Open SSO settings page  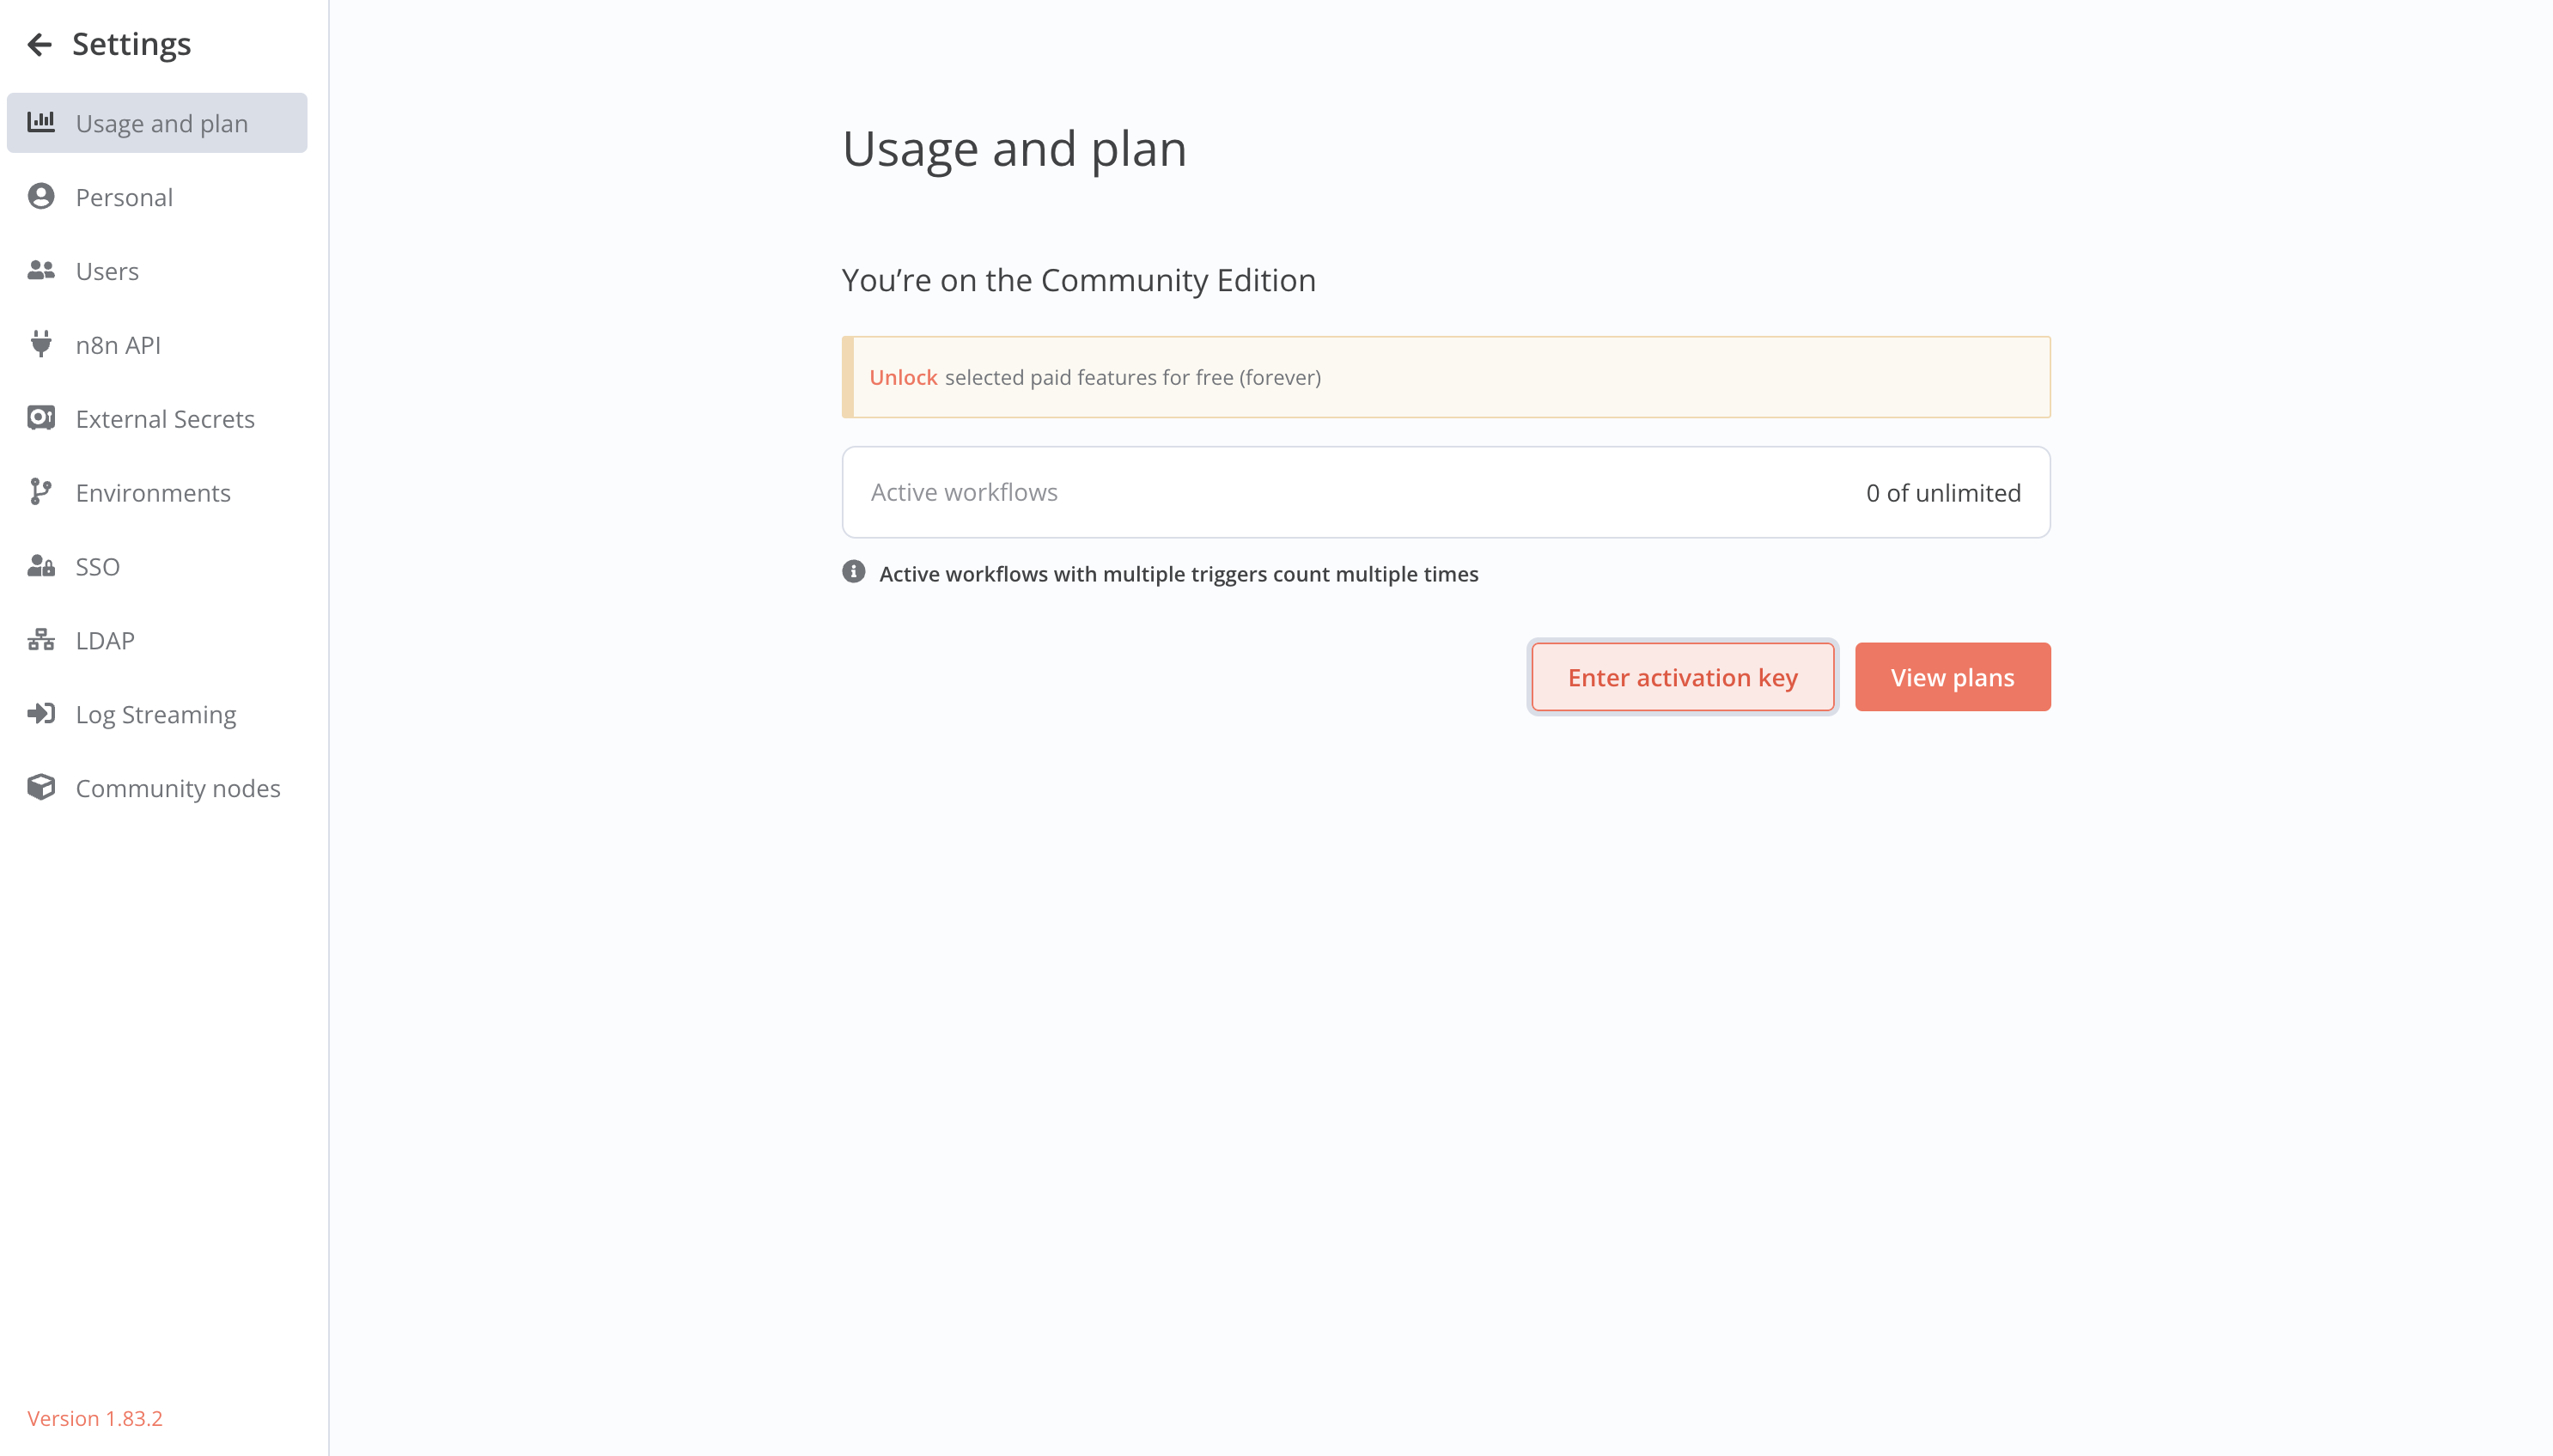pyautogui.click(x=157, y=567)
